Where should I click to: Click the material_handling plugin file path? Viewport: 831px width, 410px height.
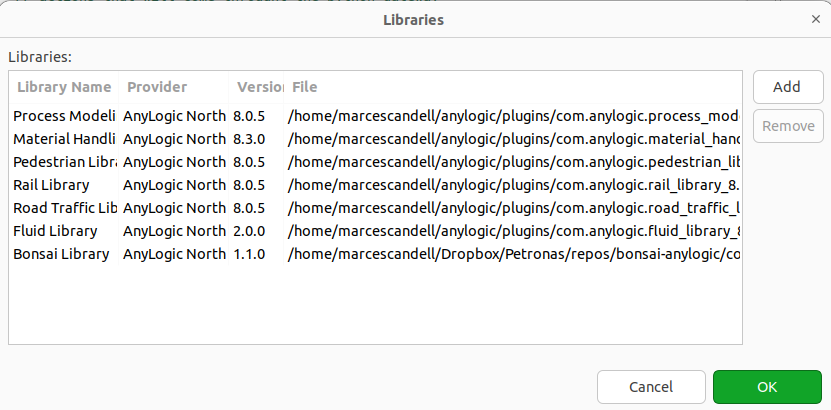pyautogui.click(x=514, y=139)
